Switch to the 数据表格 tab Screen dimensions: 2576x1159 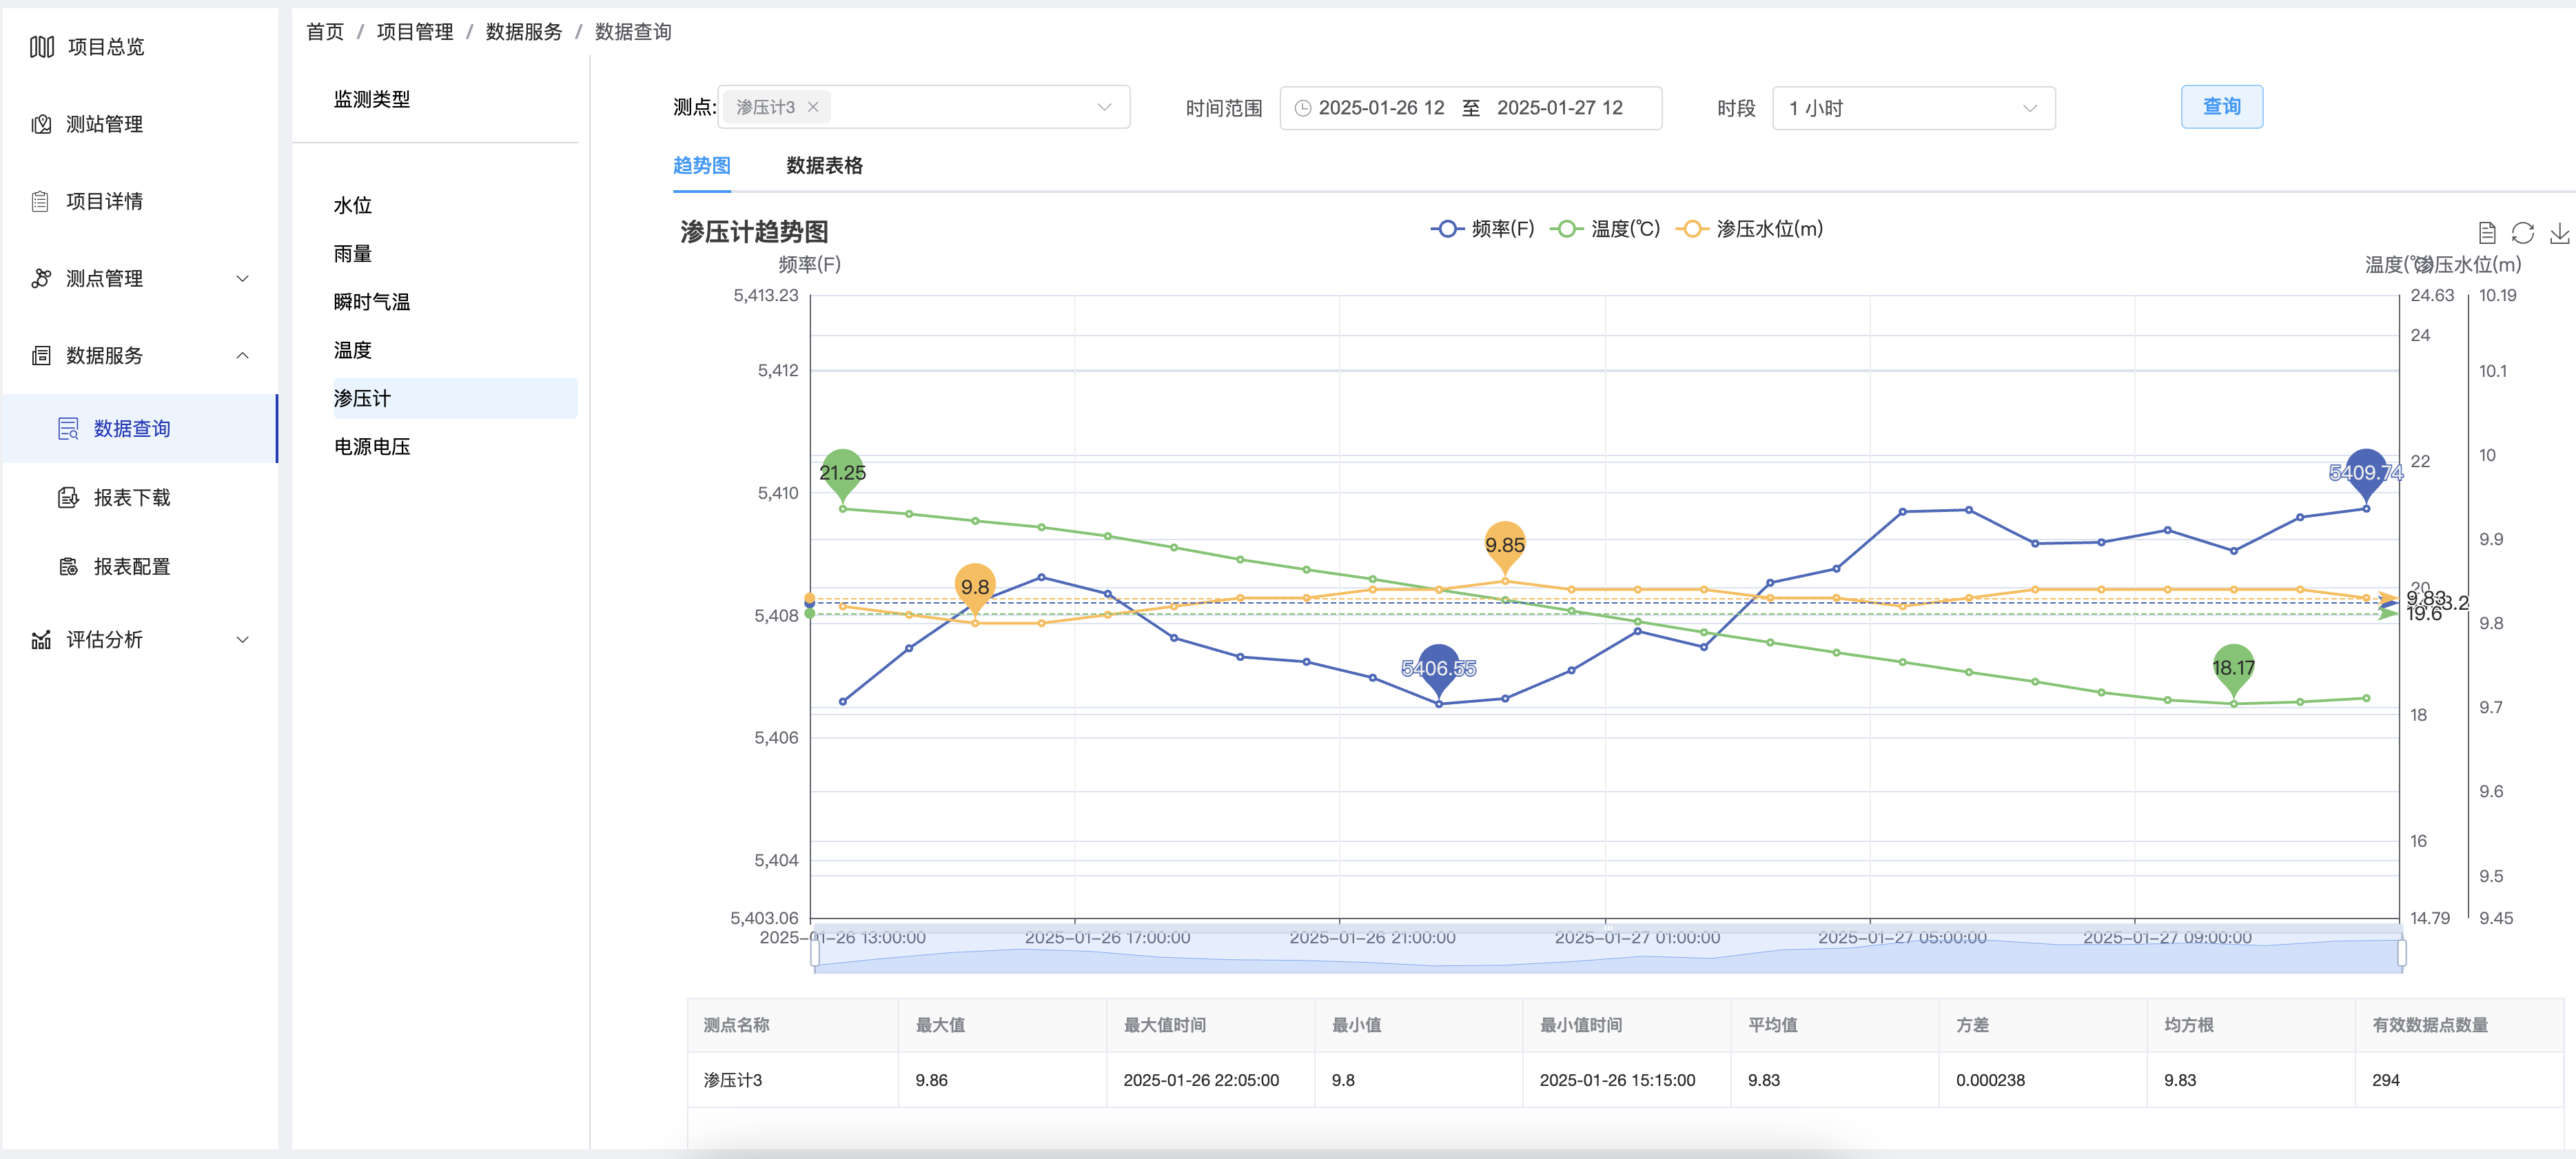pos(824,166)
